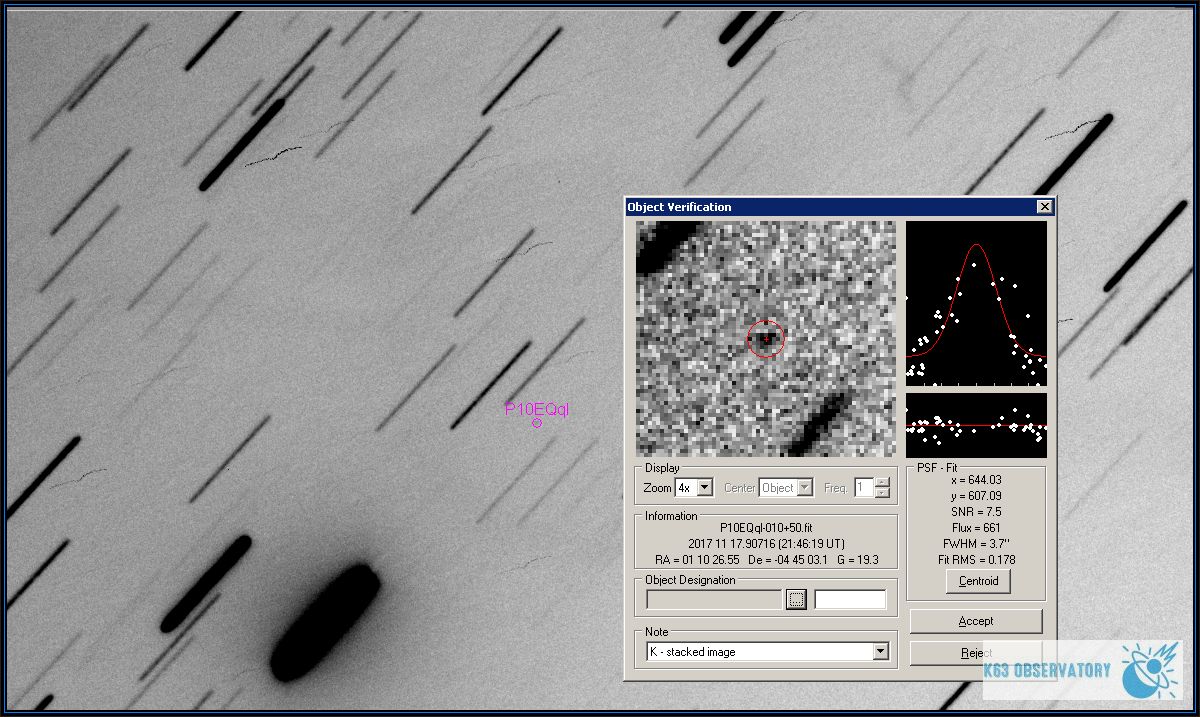Click the red circled object in preview
The height and width of the screenshot is (717, 1200).
(x=767, y=339)
